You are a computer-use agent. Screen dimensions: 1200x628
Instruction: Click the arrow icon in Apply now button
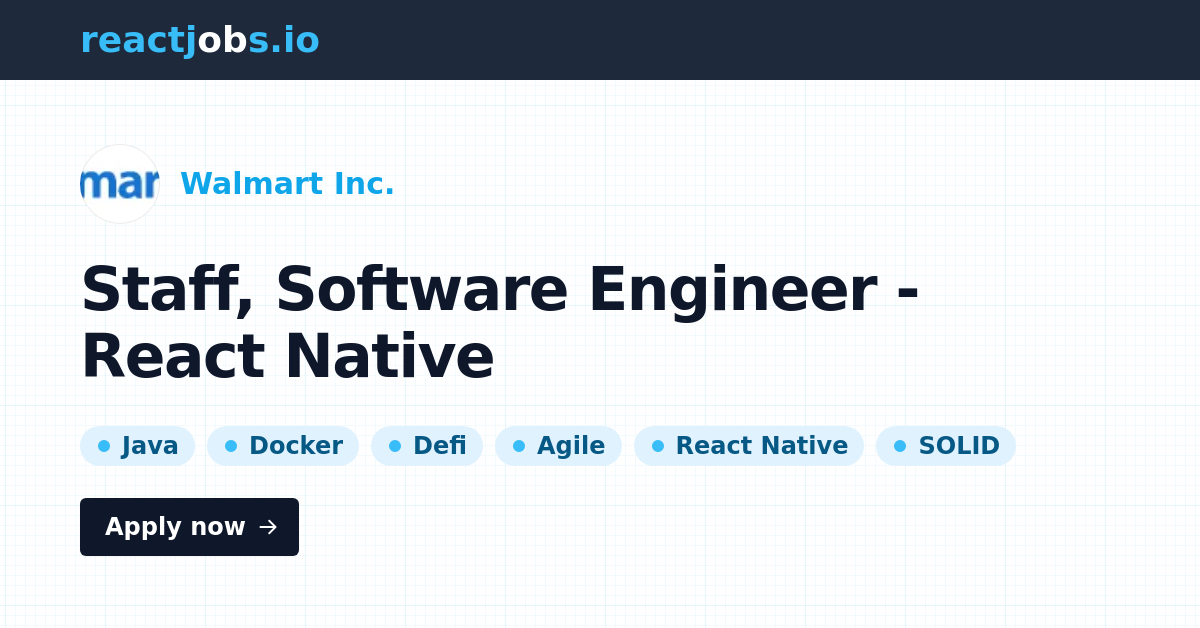tap(268, 527)
